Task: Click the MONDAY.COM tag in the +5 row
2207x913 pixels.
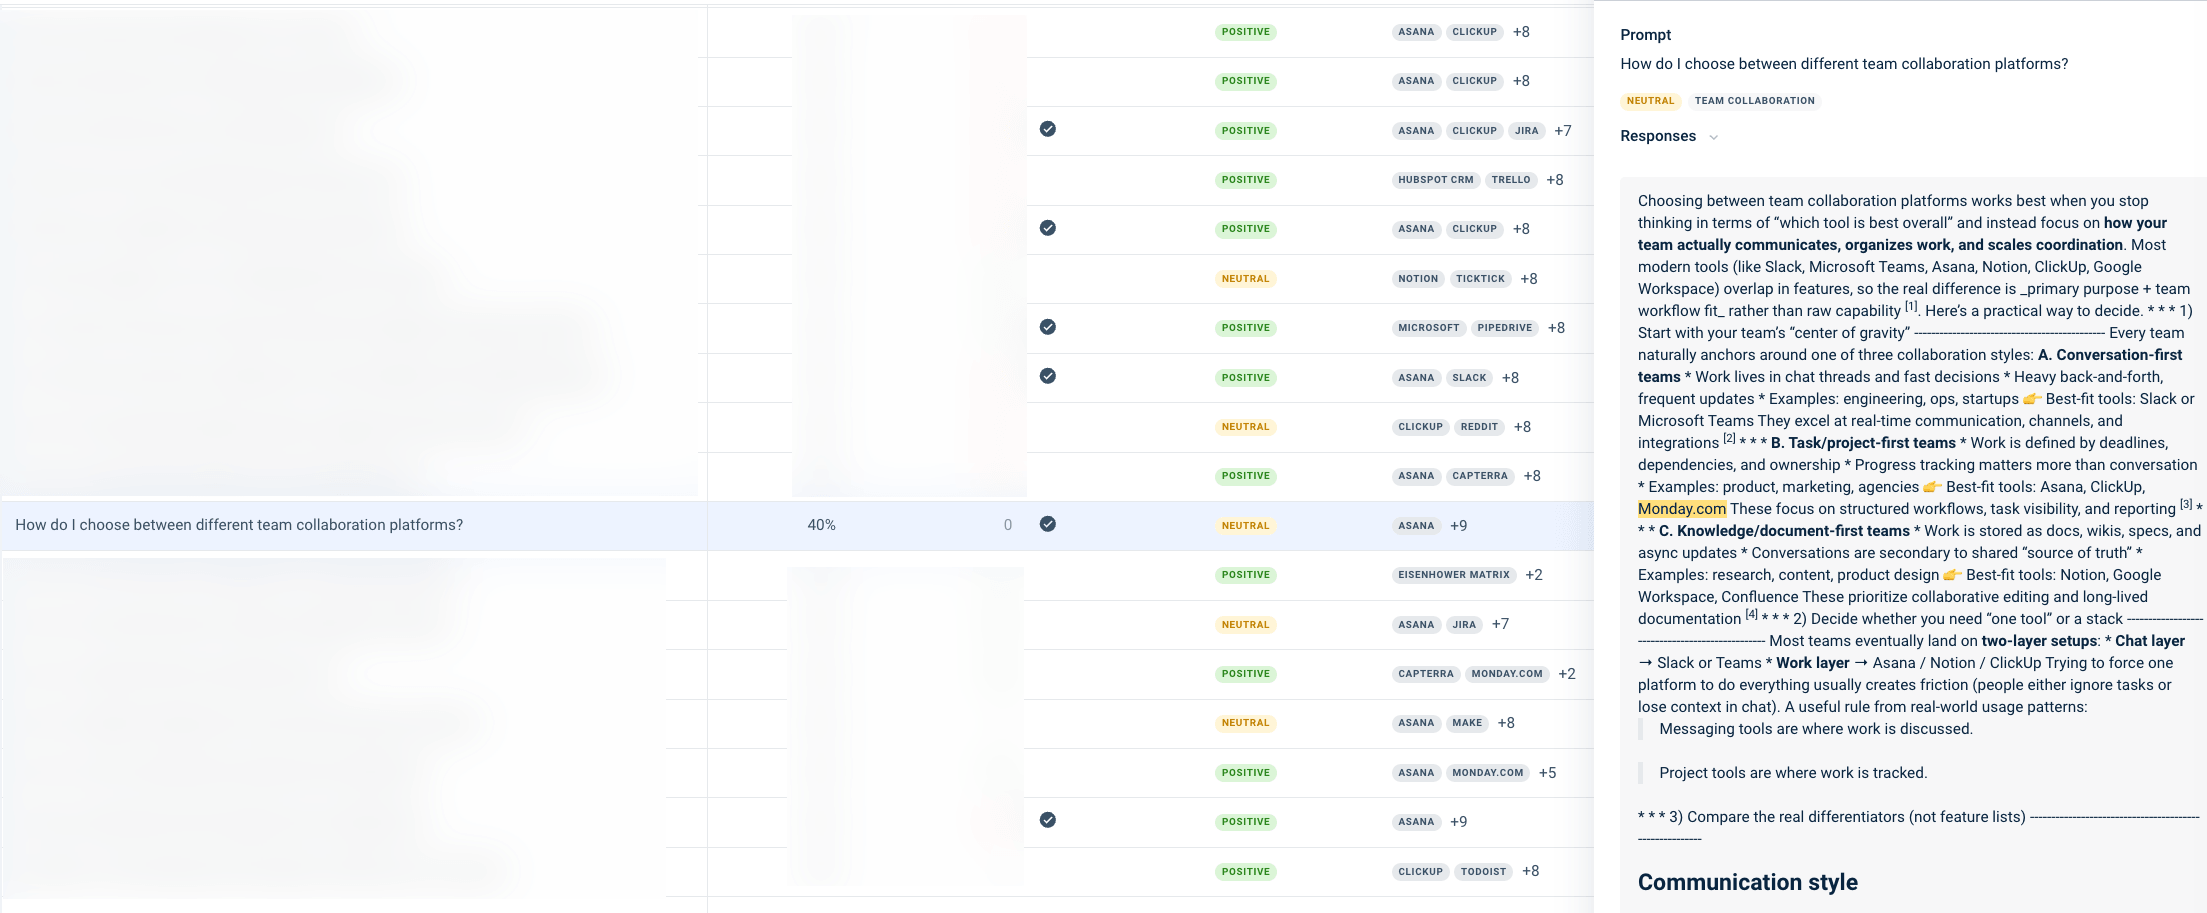Action: [1488, 773]
